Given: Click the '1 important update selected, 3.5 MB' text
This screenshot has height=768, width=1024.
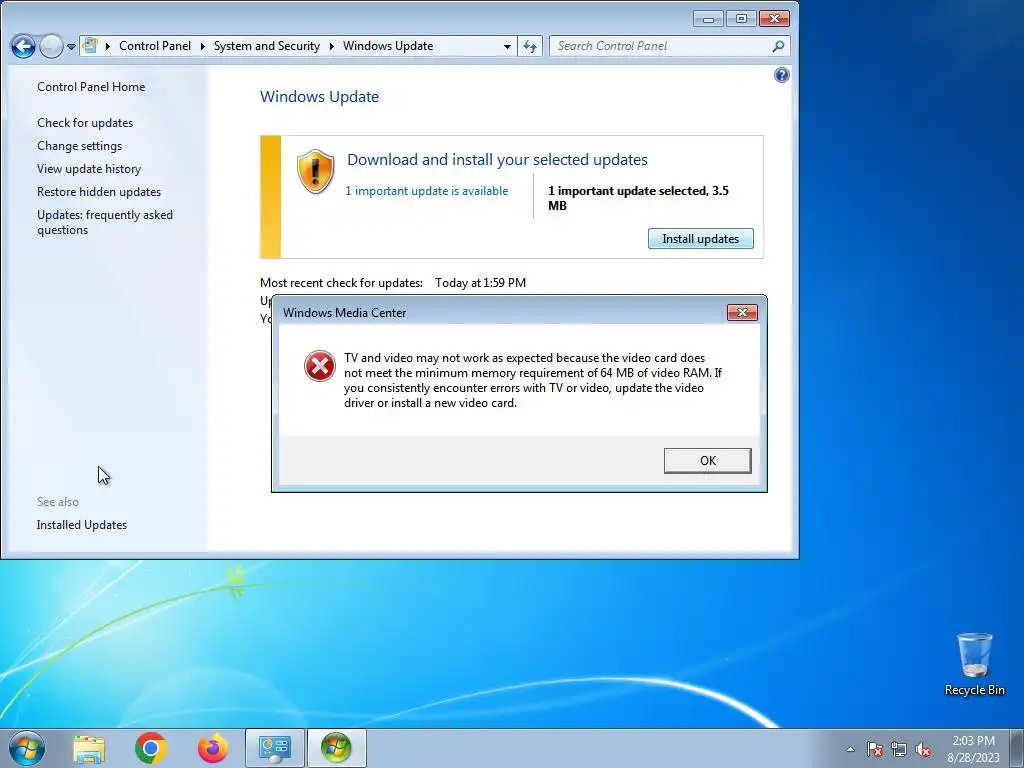Looking at the screenshot, I should click(x=638, y=198).
